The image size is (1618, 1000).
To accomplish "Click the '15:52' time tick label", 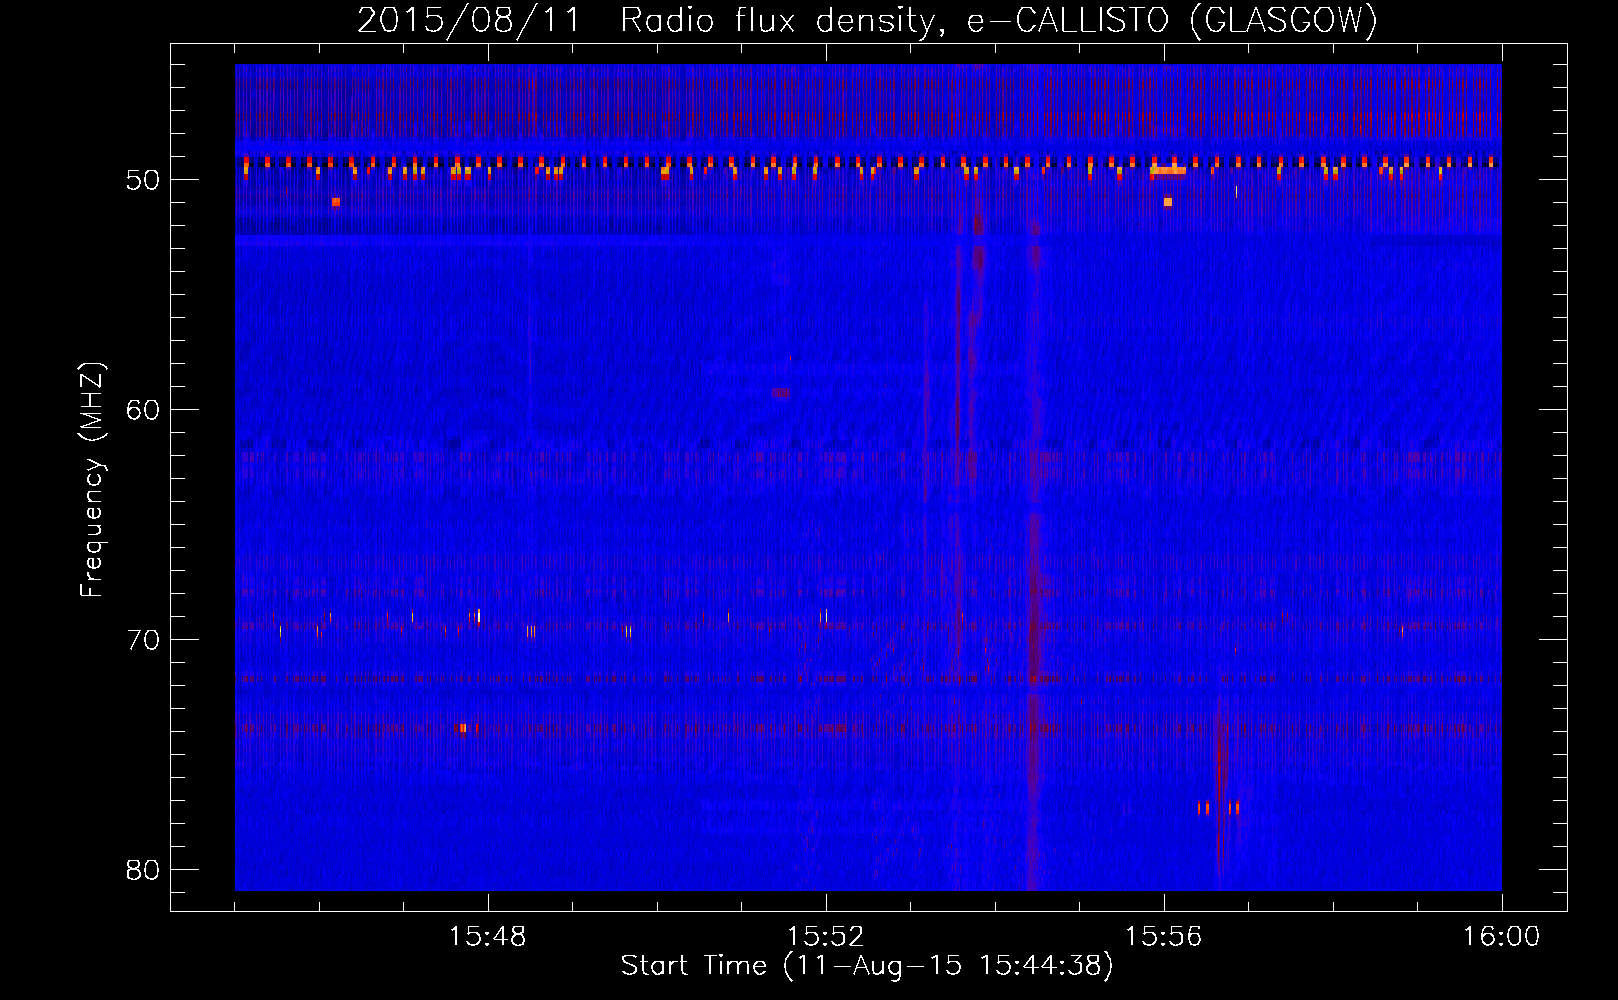I will tap(825, 937).
